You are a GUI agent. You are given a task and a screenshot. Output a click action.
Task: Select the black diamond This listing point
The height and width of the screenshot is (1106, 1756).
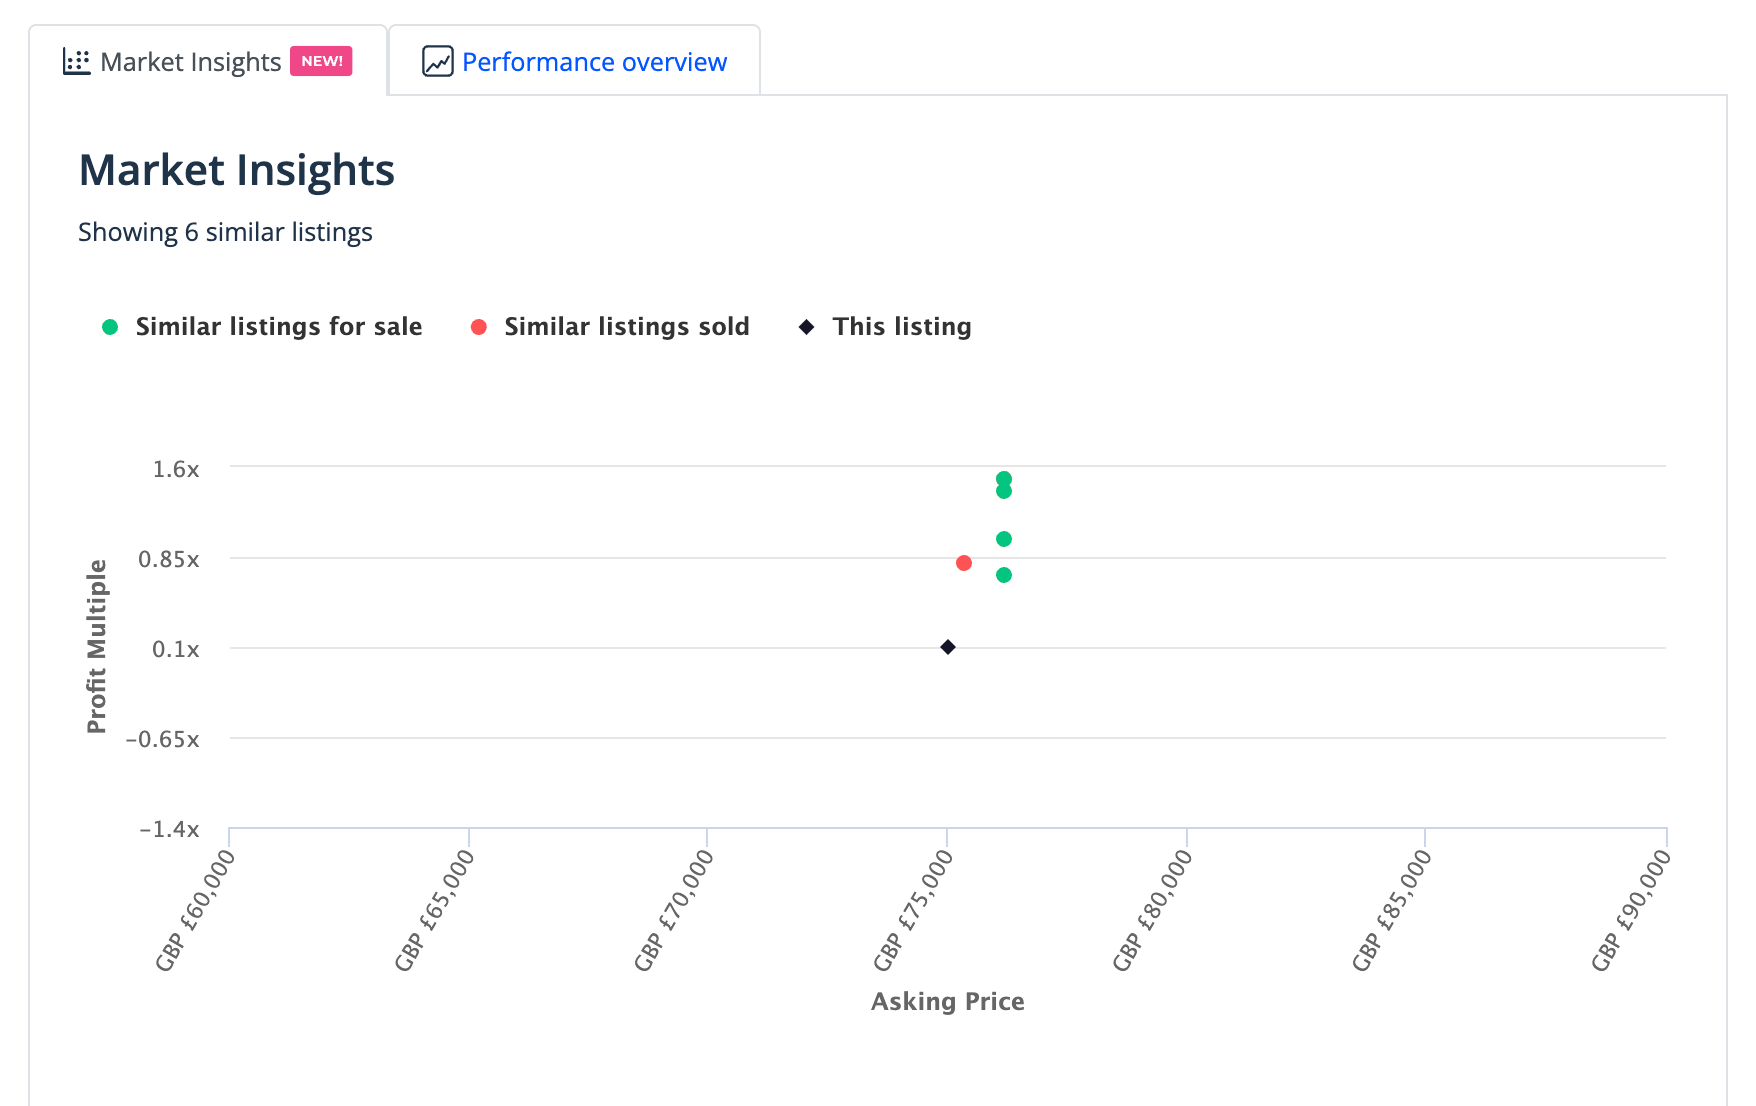point(948,647)
